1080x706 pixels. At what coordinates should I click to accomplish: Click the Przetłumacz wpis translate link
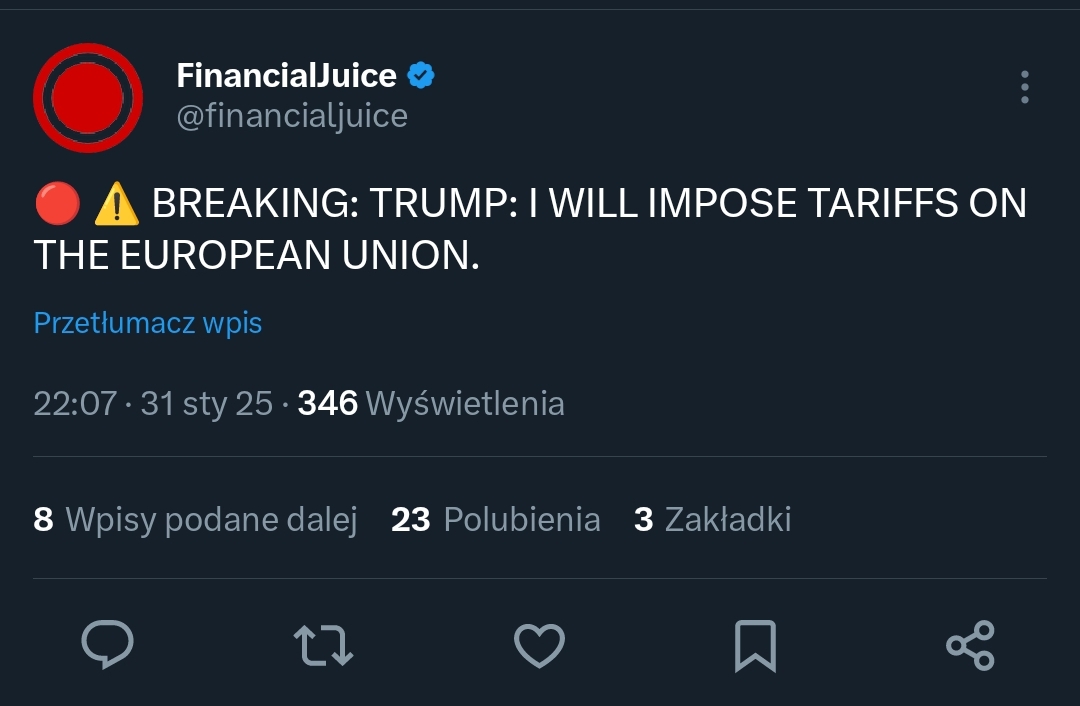148,323
